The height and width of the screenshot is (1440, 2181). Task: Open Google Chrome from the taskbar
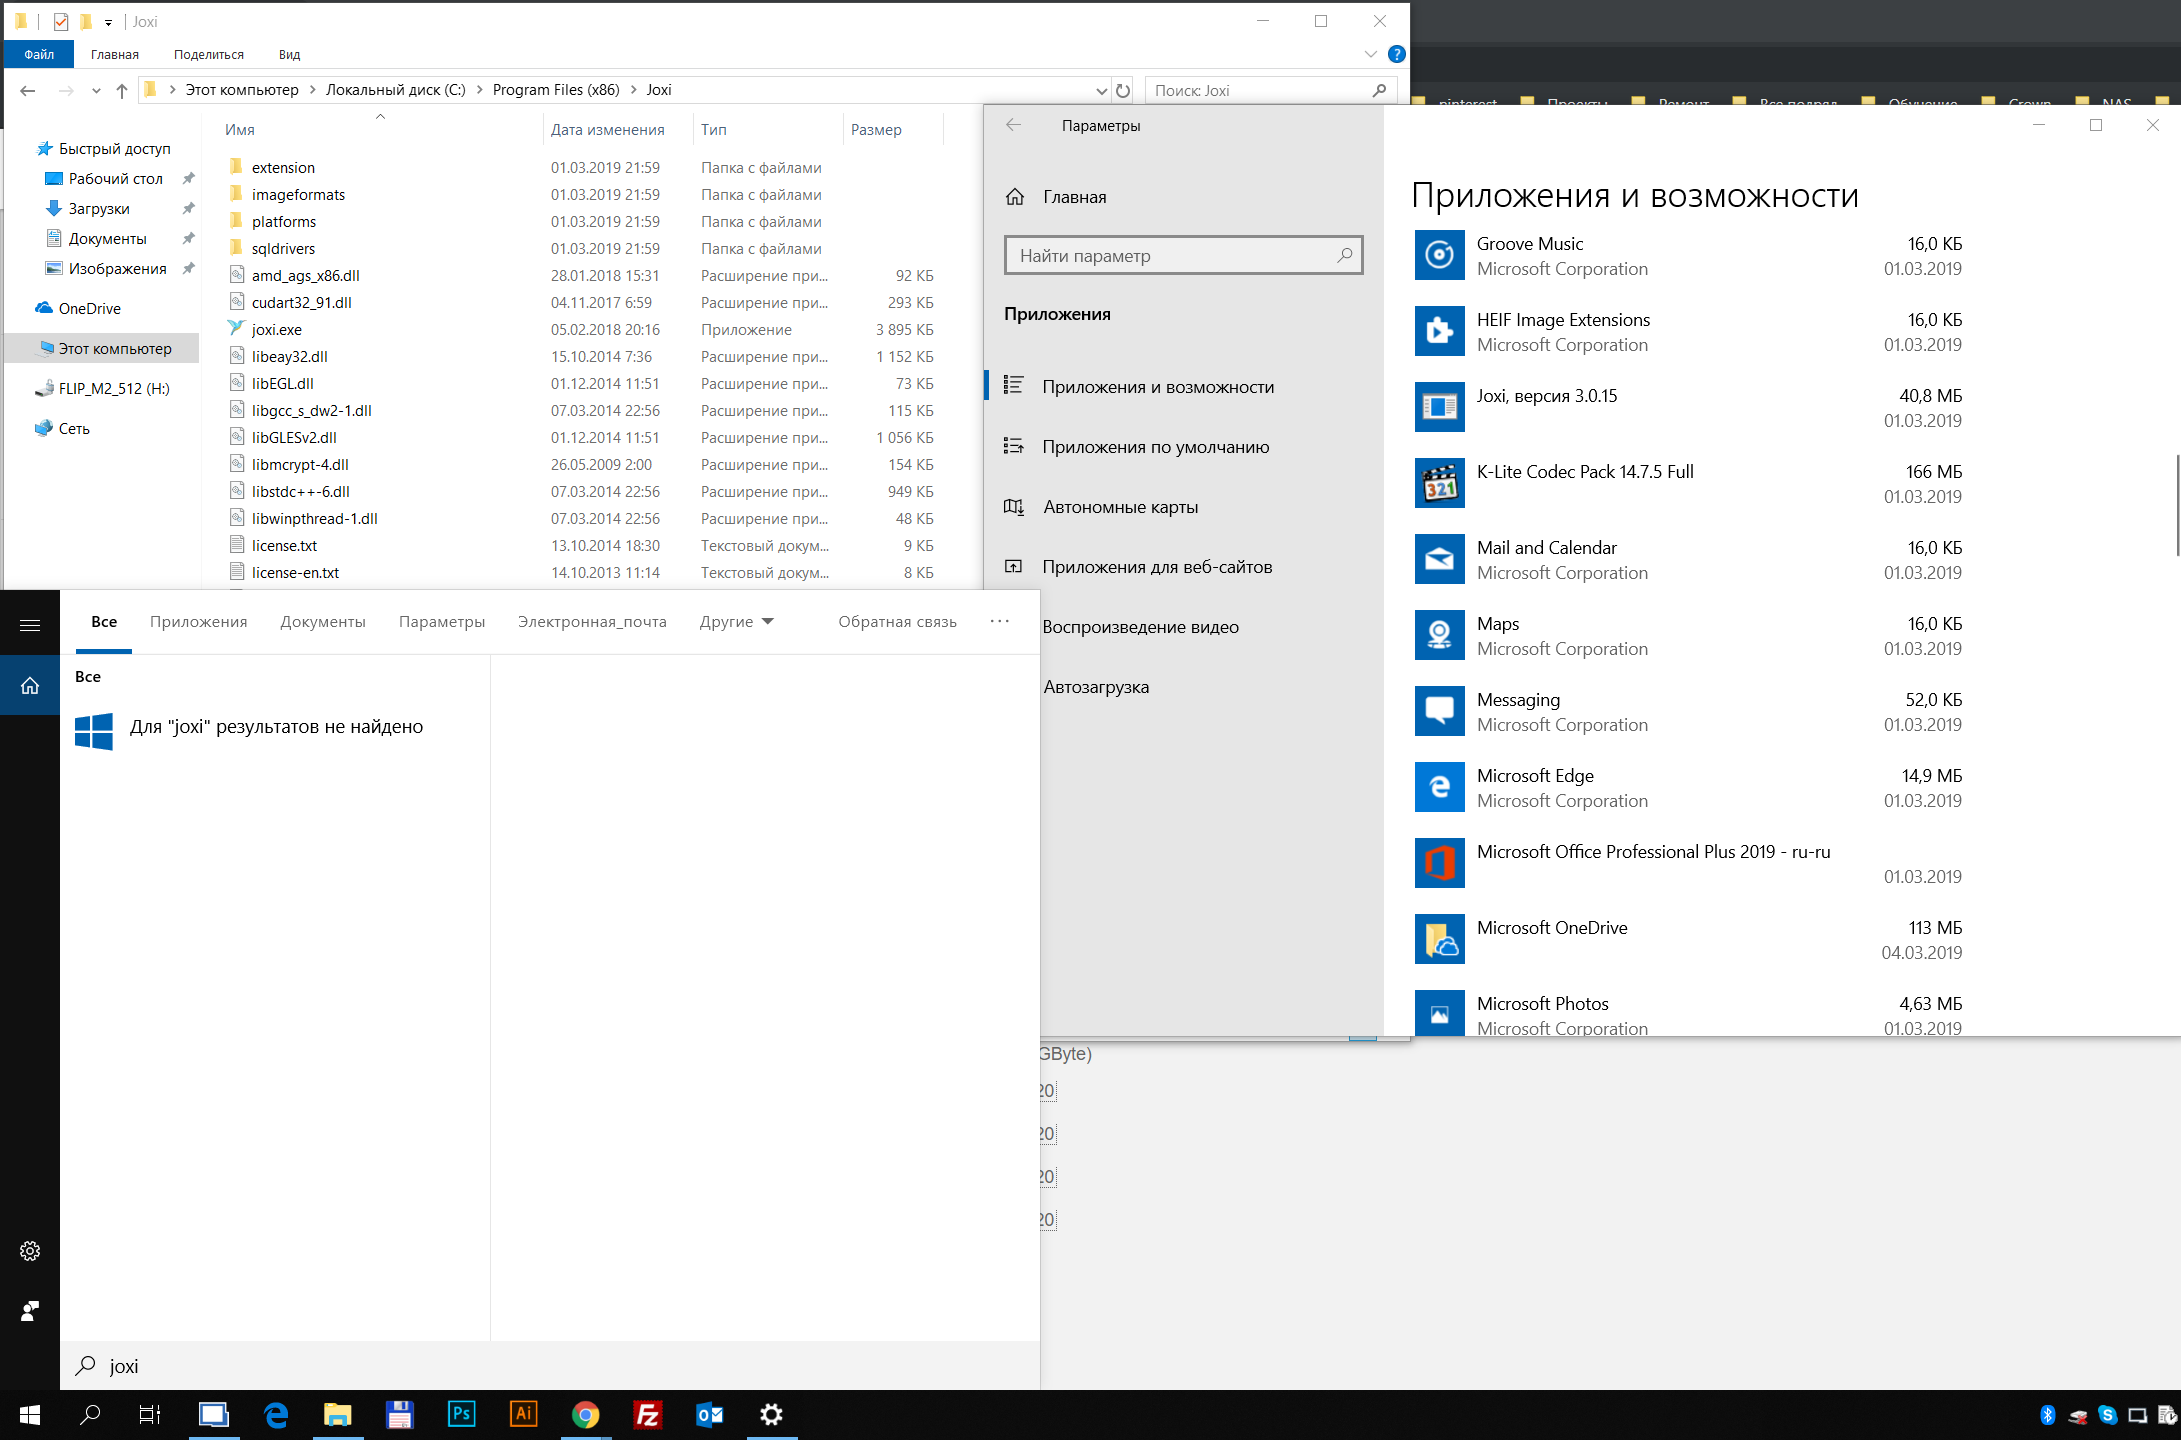click(x=585, y=1414)
